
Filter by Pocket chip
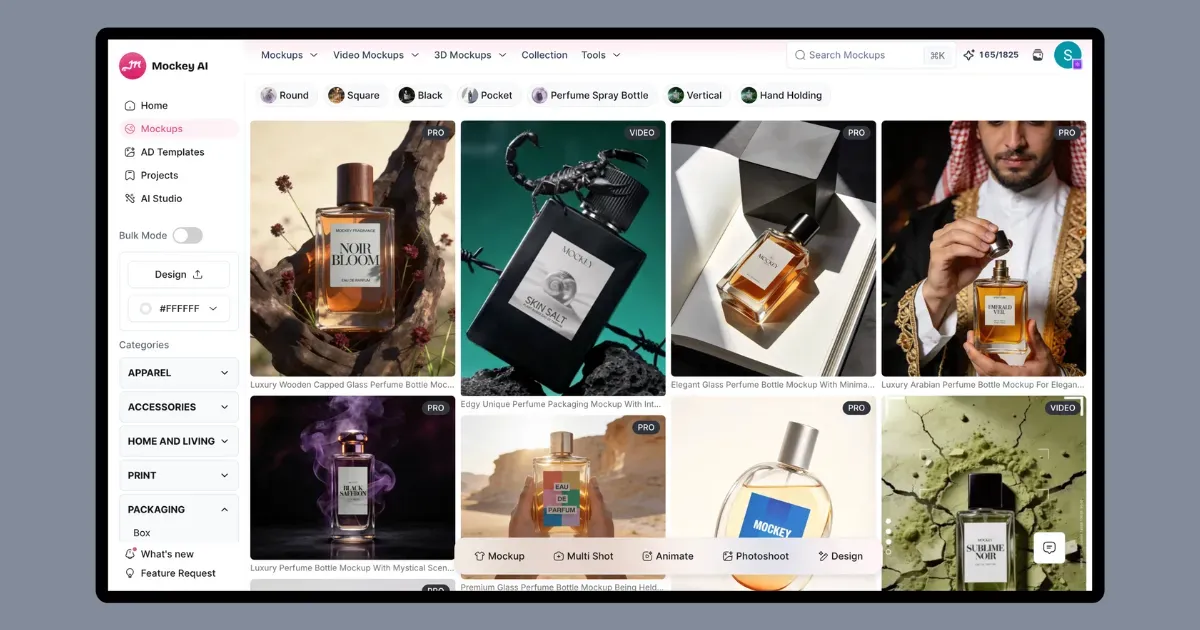(x=487, y=95)
